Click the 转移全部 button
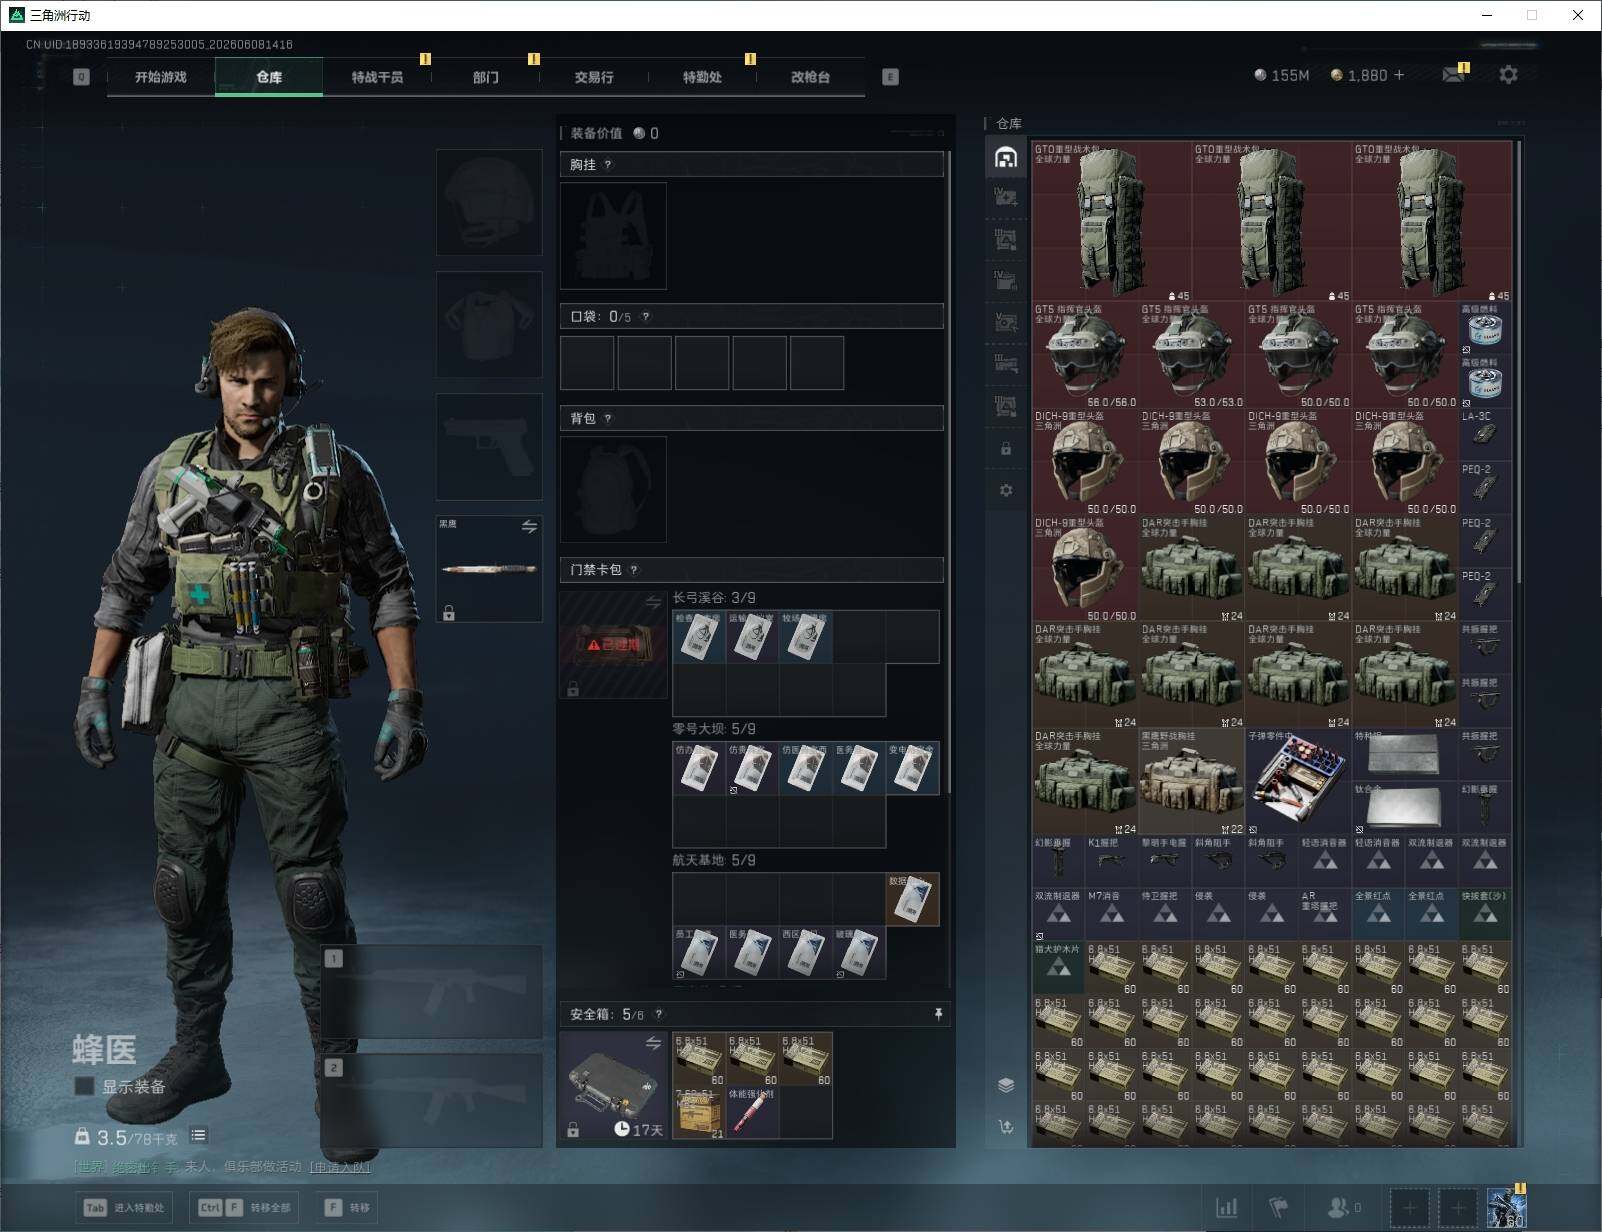Viewport: 1602px width, 1232px height. pyautogui.click(x=244, y=1207)
